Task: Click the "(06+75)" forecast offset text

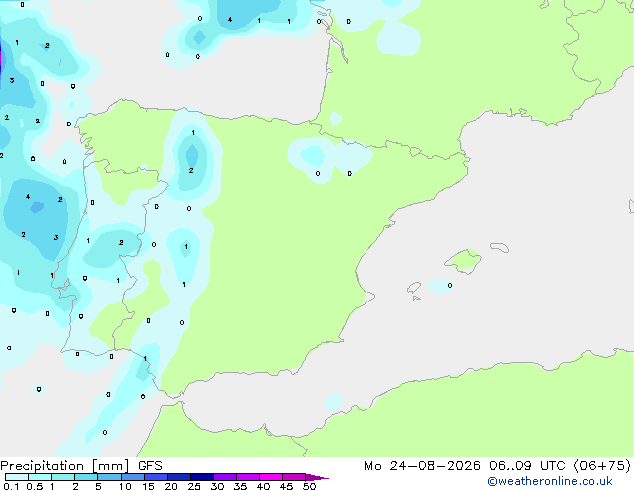Action: 602,466
